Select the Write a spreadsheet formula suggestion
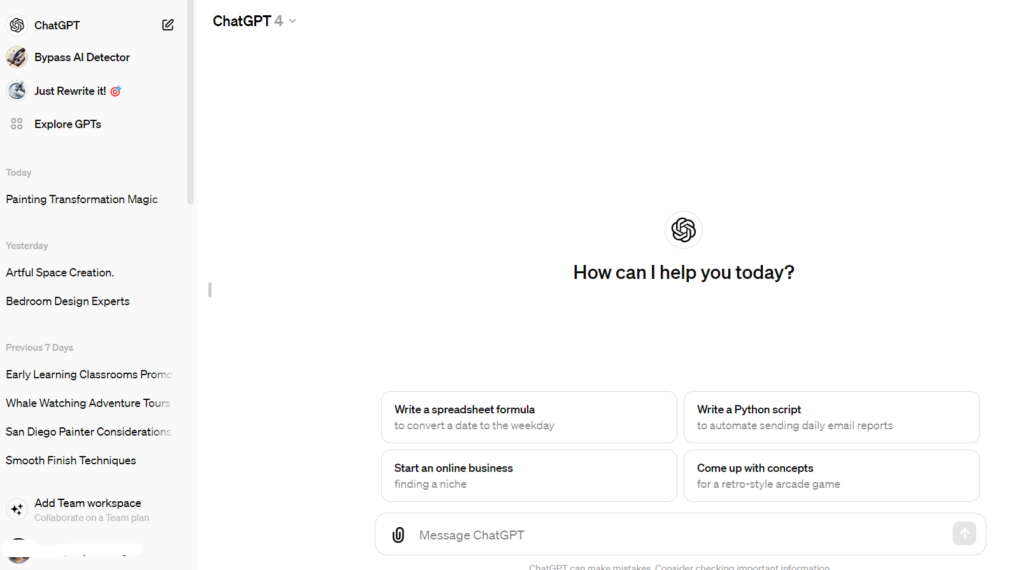This screenshot has height=570, width=1024. coord(529,417)
